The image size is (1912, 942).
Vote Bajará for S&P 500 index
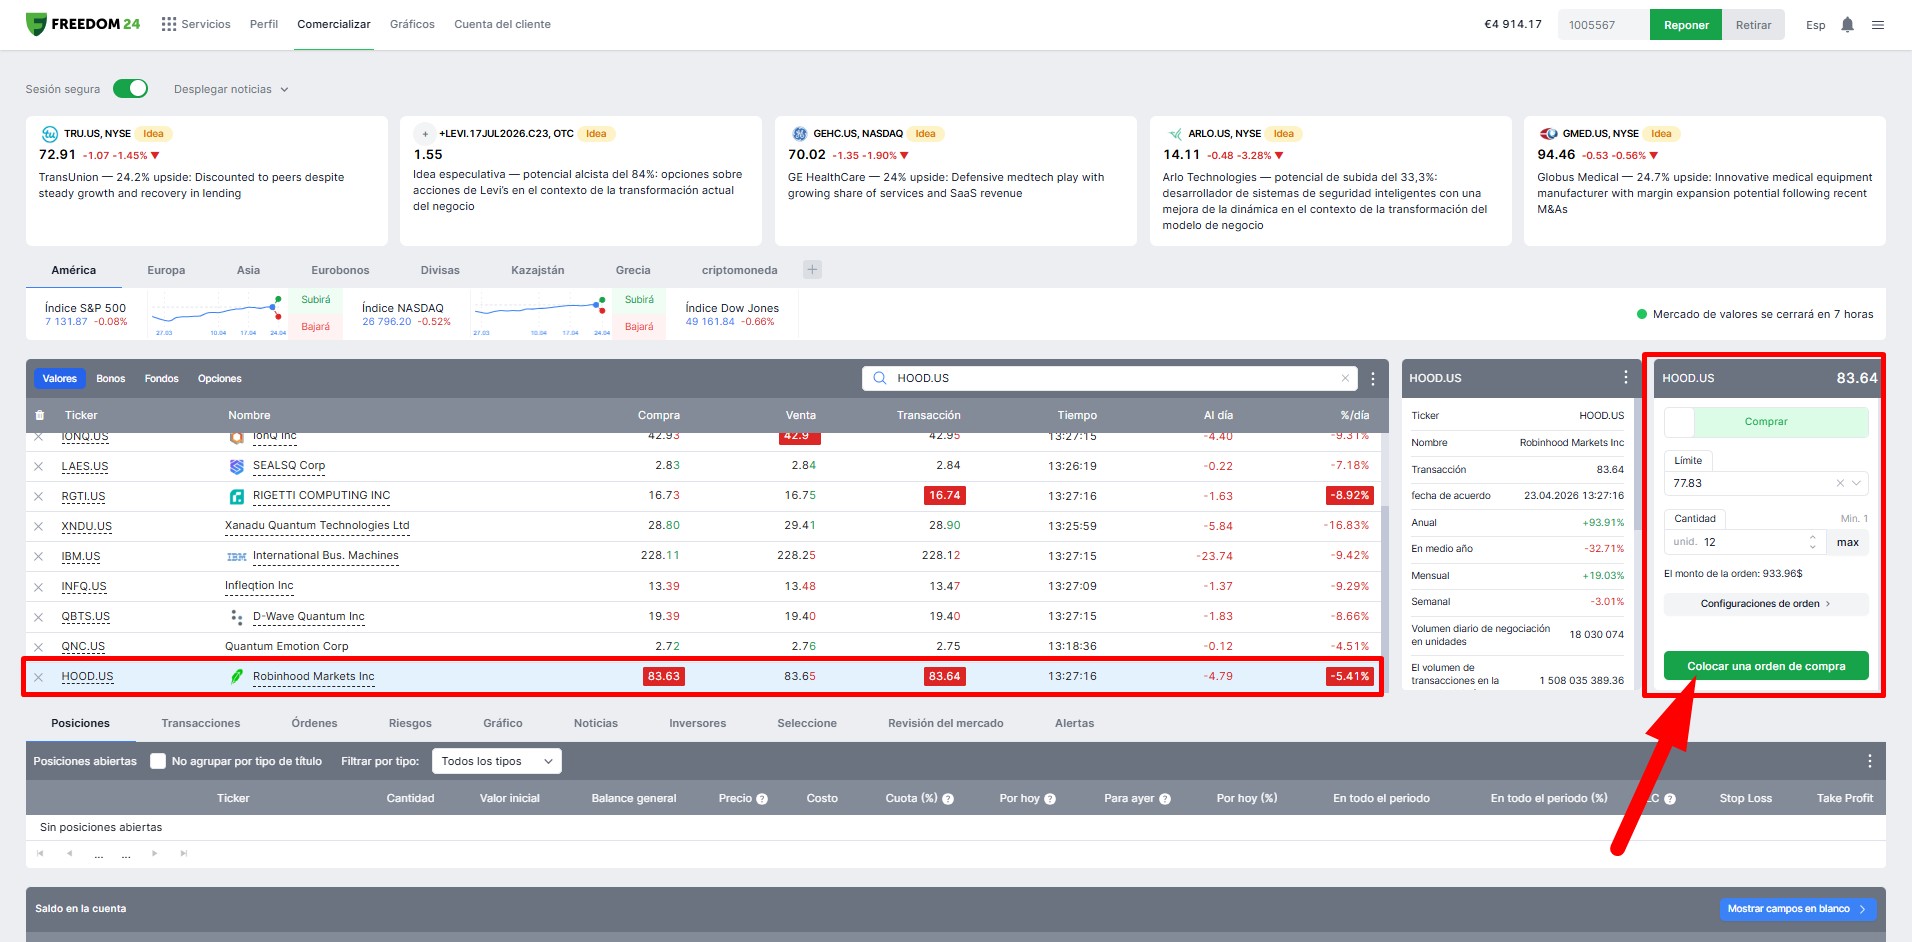(316, 327)
